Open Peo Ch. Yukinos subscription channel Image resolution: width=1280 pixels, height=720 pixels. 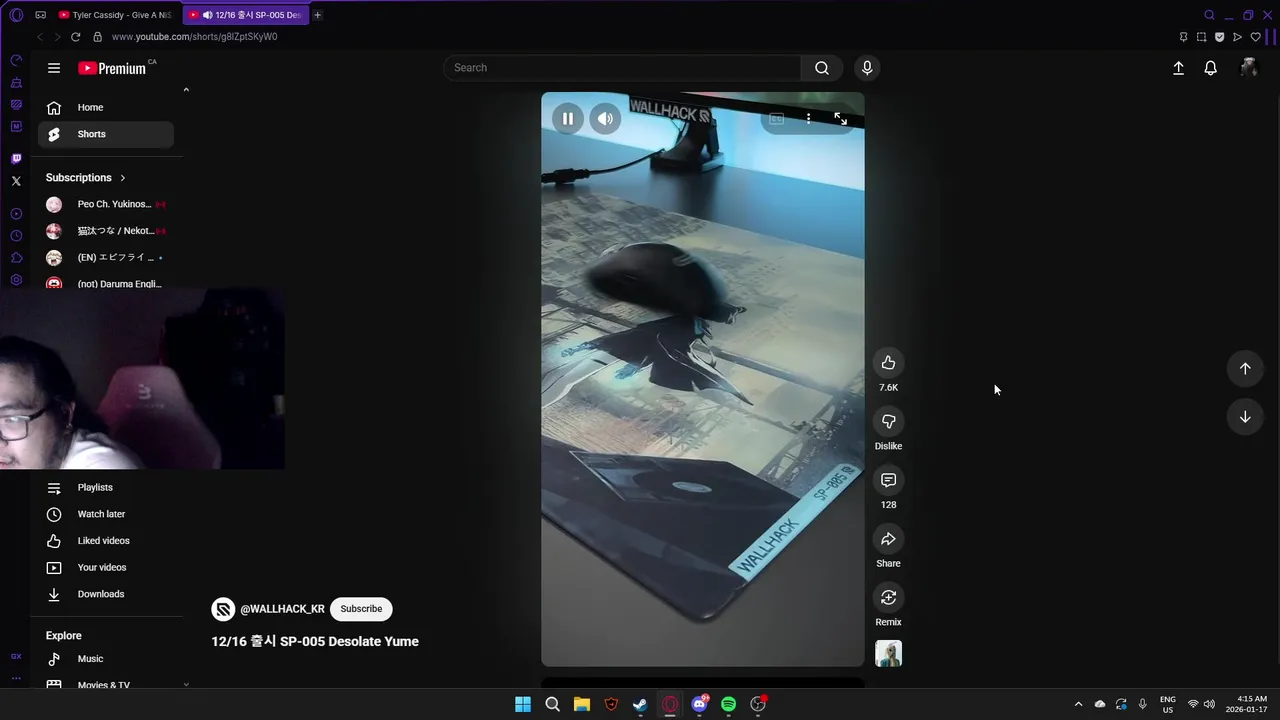106,204
